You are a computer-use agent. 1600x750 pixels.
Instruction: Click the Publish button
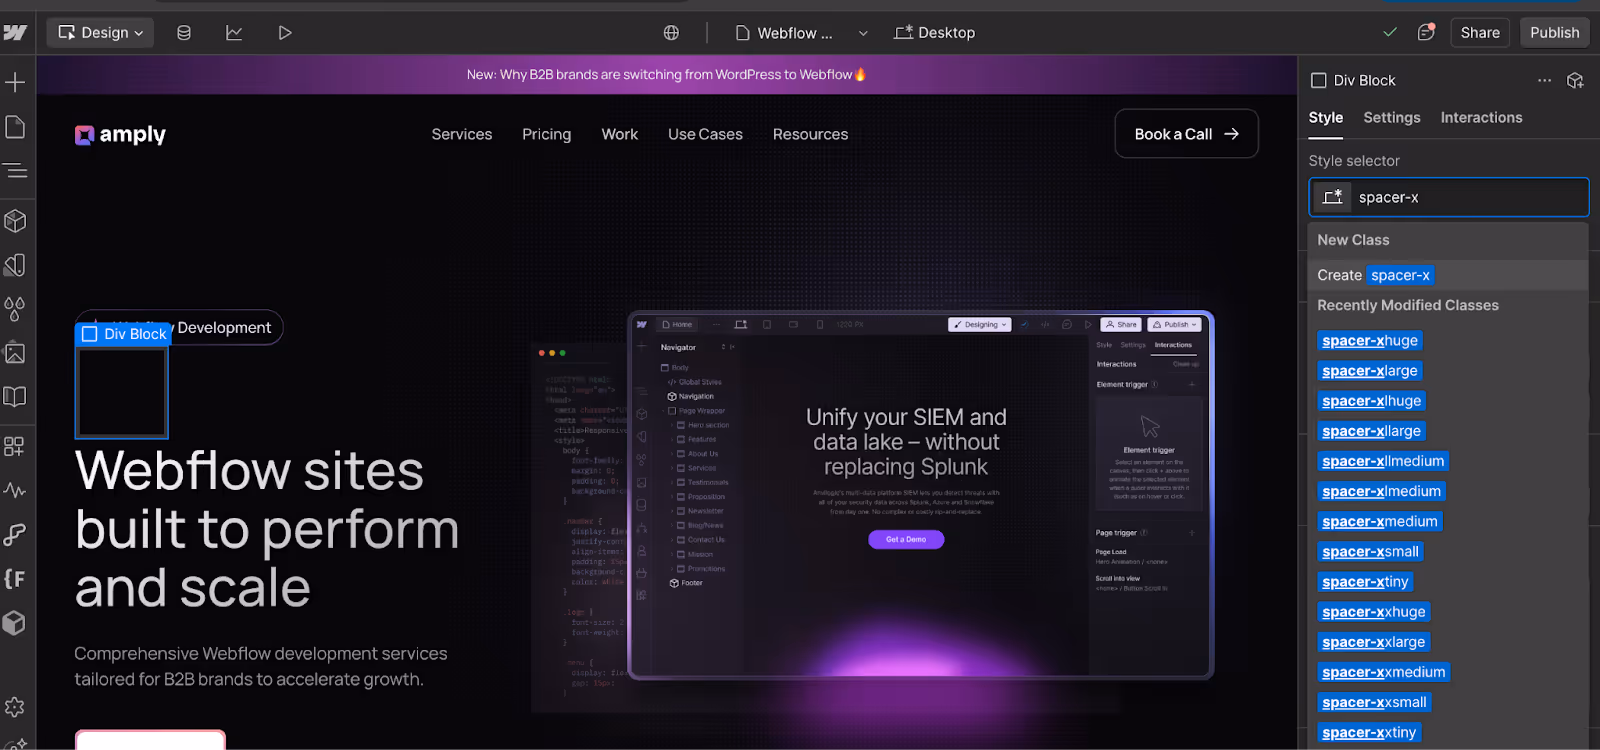1554,33
